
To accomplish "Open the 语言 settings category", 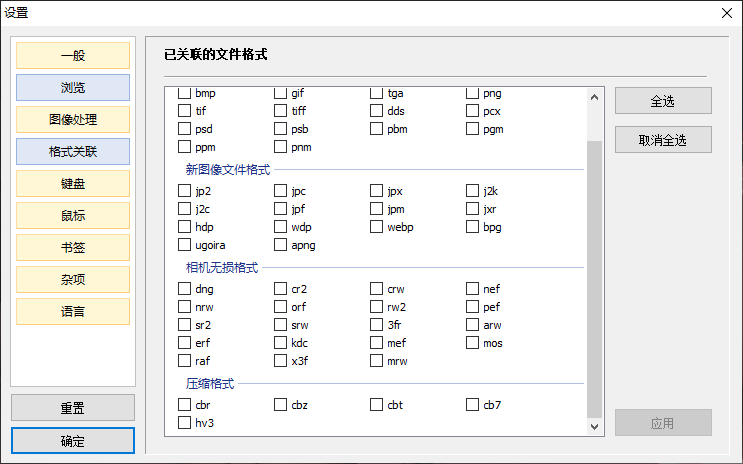I will [73, 311].
